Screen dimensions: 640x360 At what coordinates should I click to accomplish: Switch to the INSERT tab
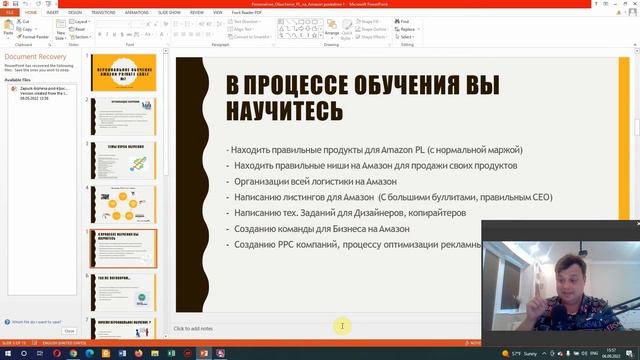52,13
